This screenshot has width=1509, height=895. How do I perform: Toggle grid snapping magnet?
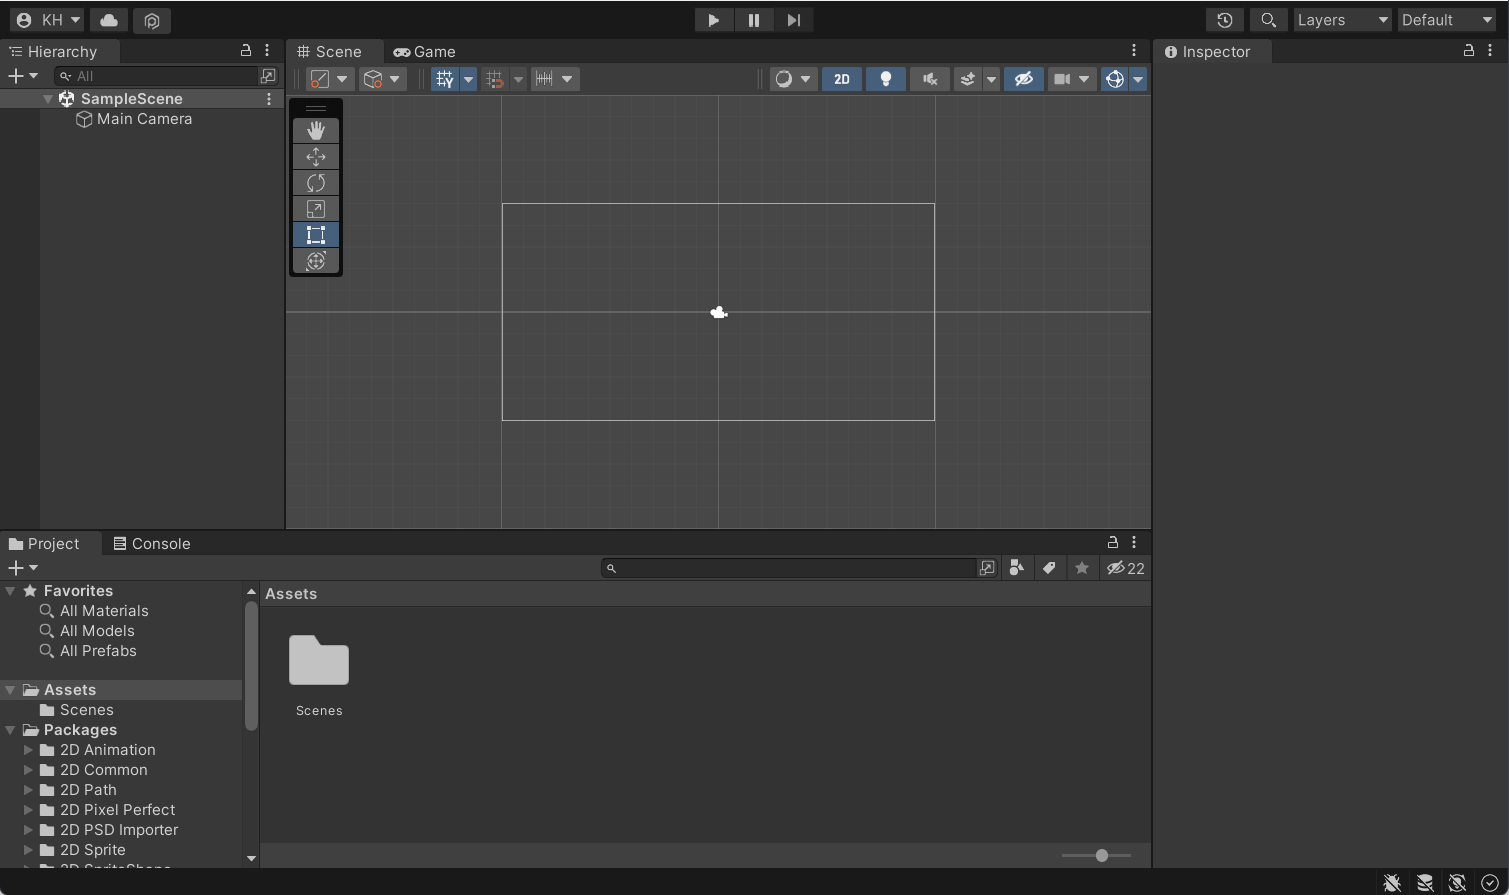click(x=494, y=79)
